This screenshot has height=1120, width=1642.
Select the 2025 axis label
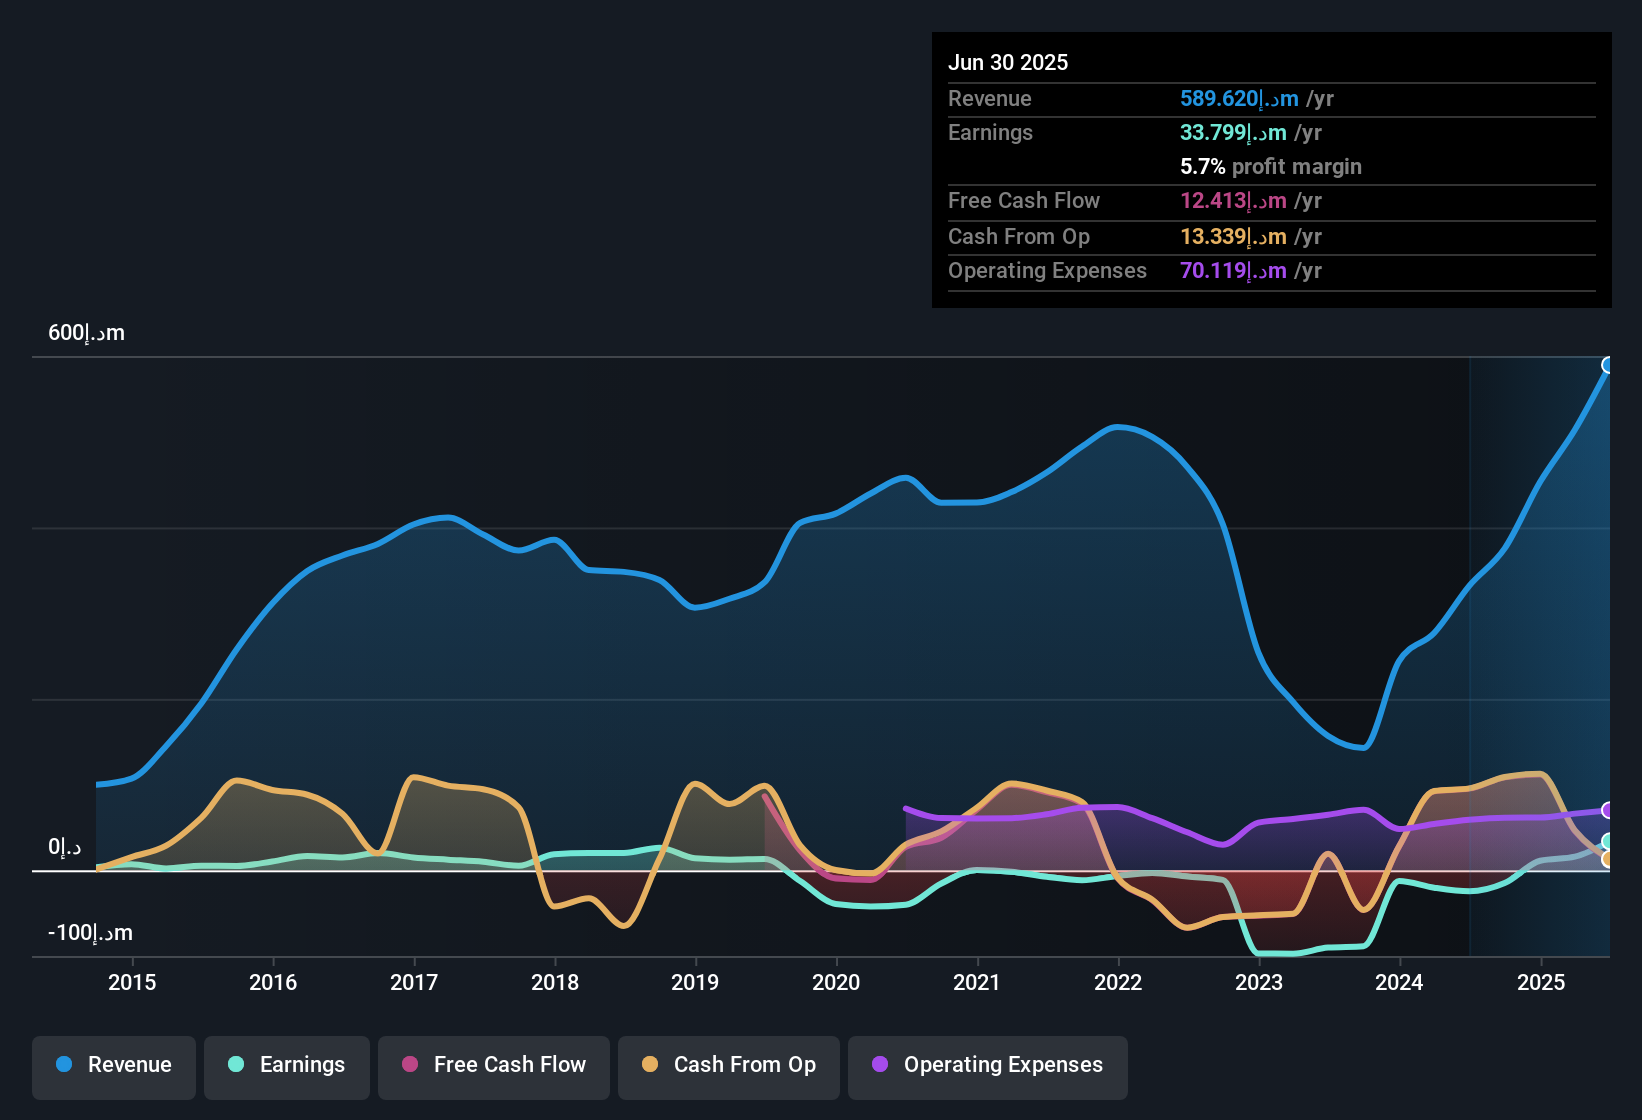(1540, 983)
